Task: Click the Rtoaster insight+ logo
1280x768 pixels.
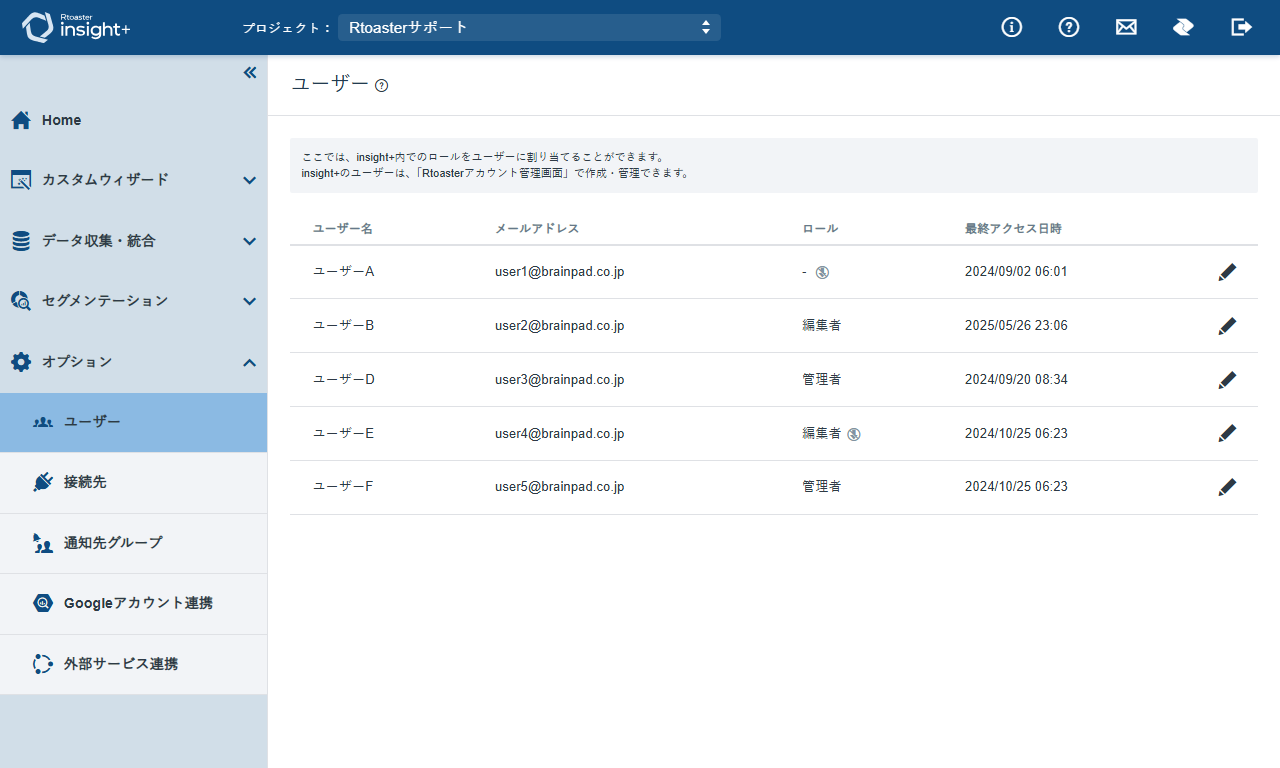Action: (76, 27)
